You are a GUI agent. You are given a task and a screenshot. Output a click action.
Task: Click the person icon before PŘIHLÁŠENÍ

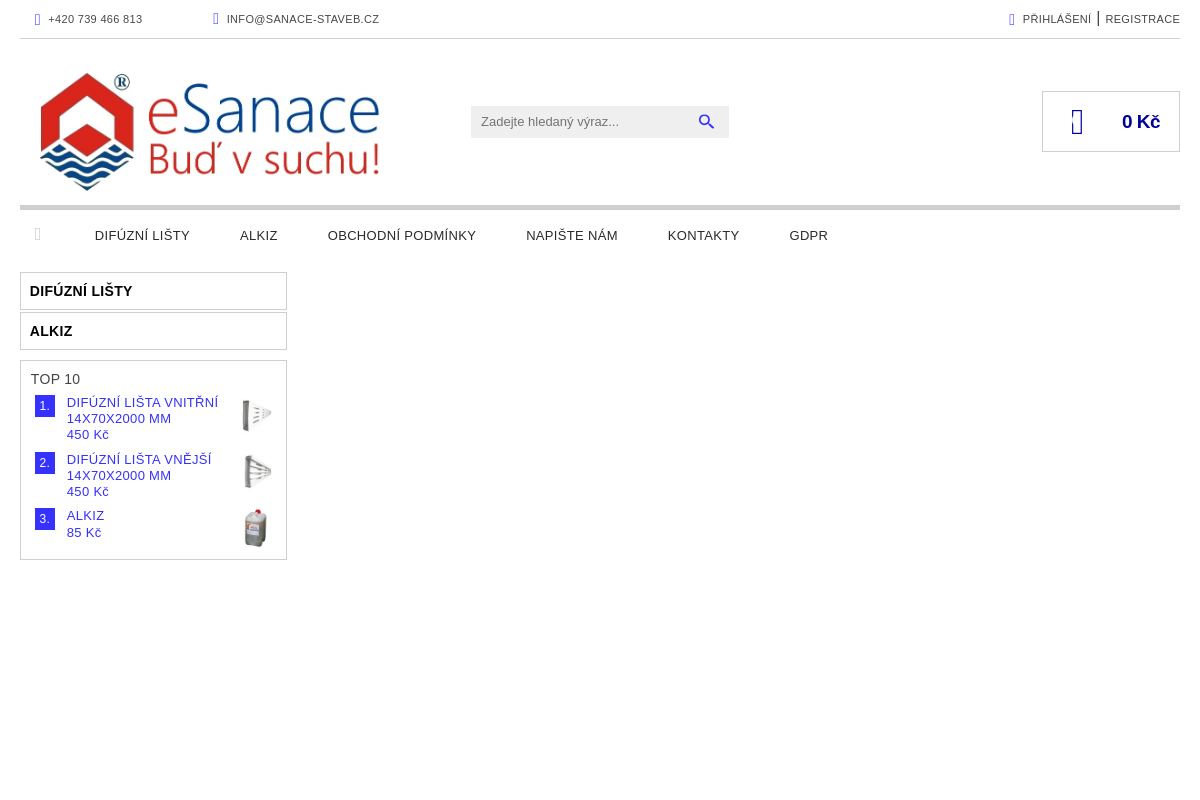coord(1010,18)
